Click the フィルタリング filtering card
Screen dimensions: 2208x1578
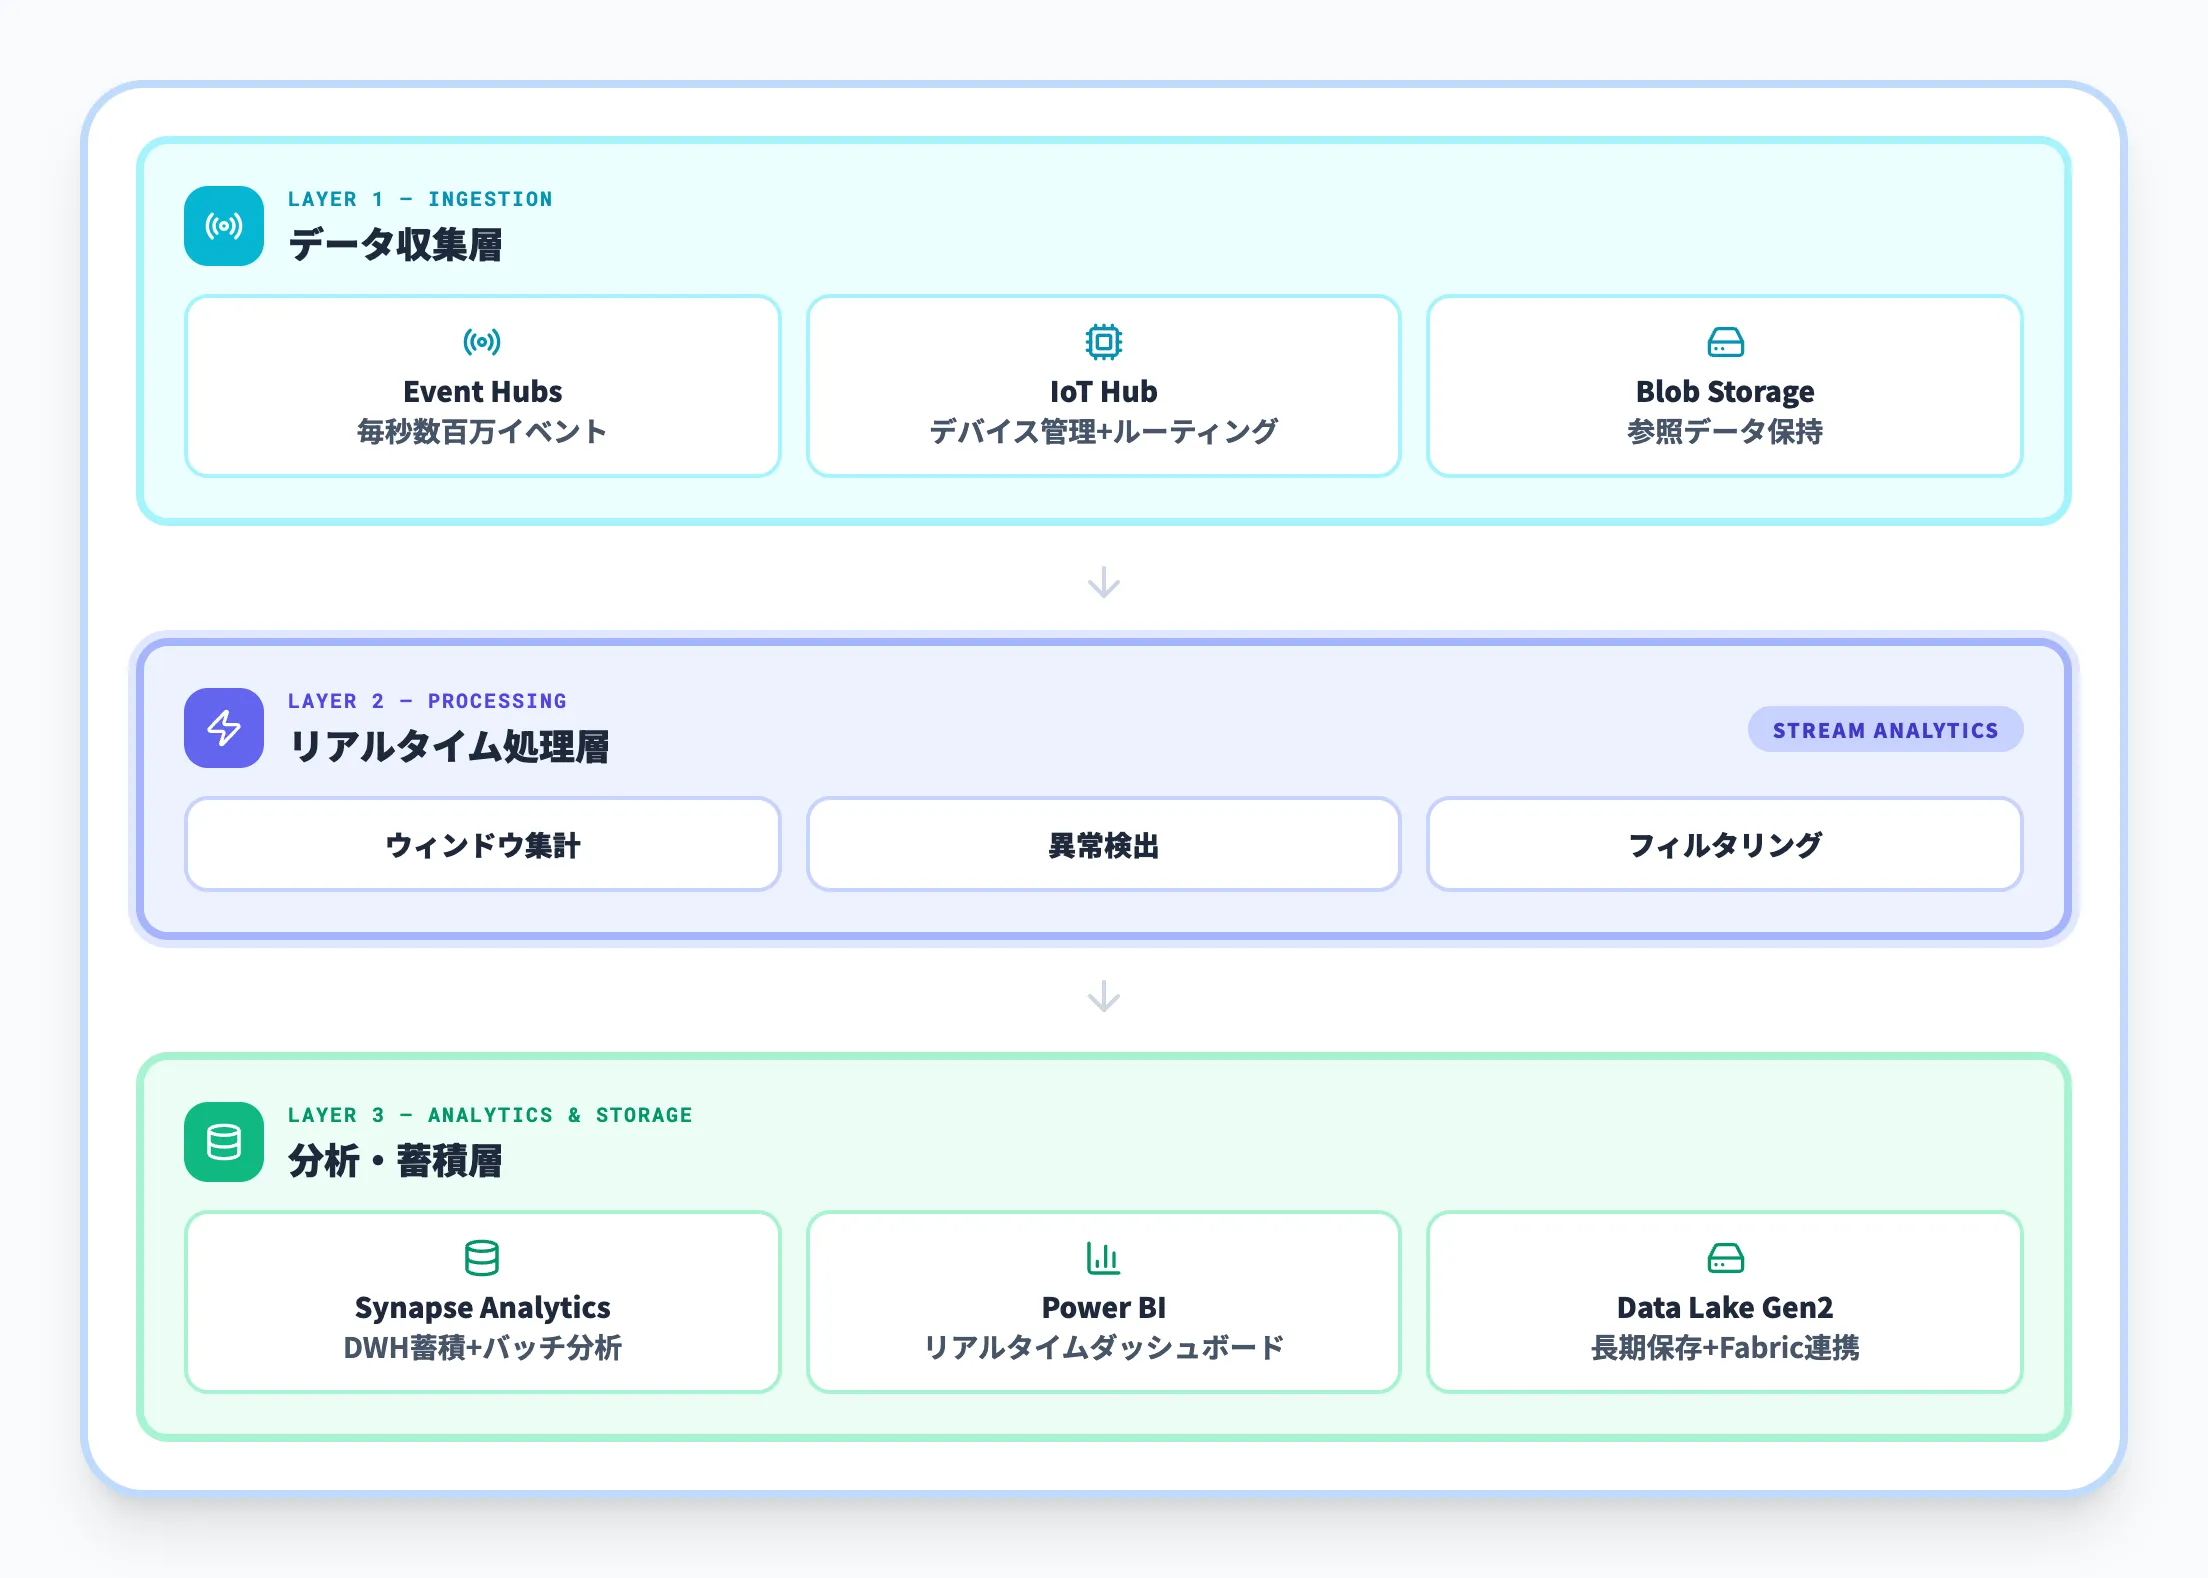coord(1724,845)
